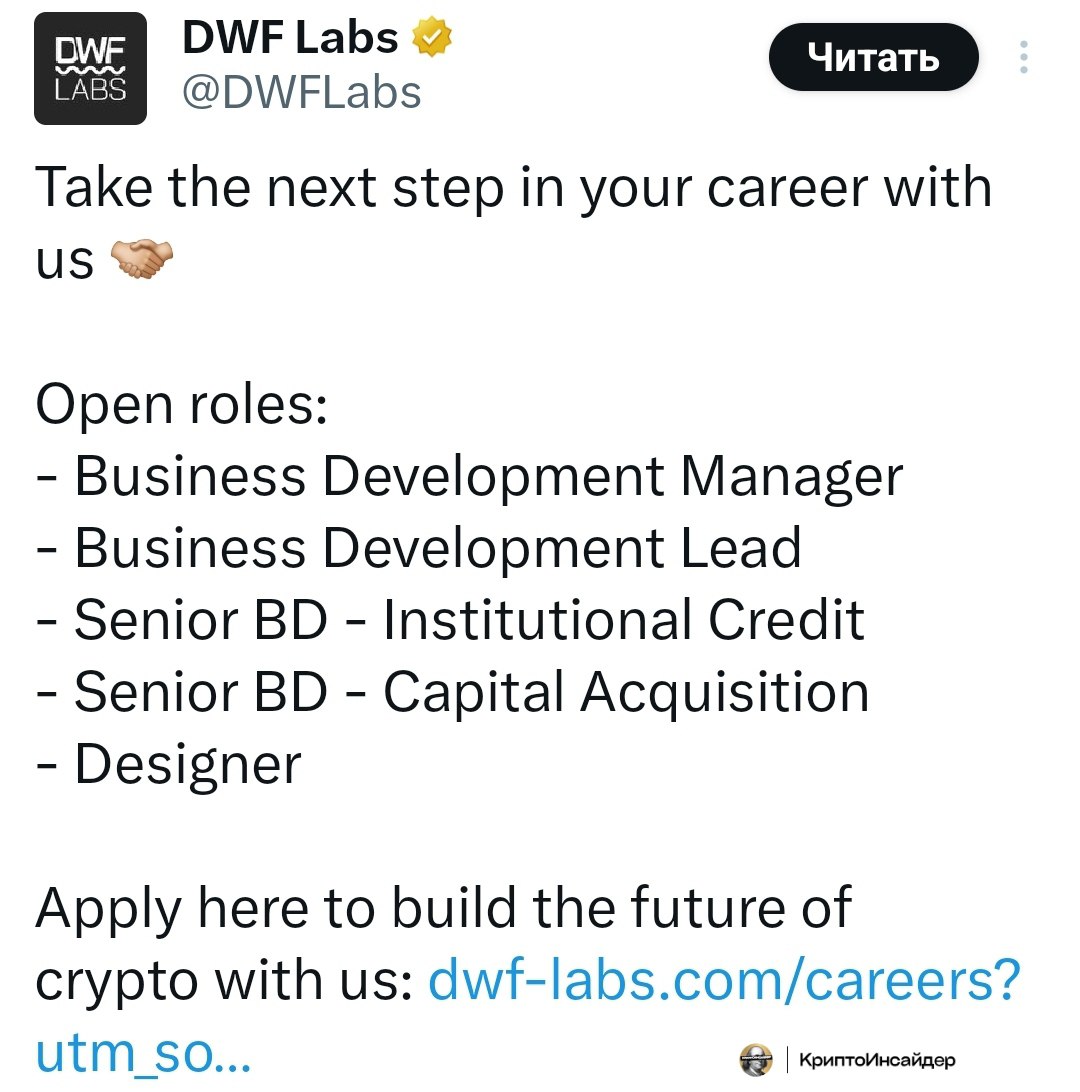Click the 'Open roles:' heading text
Image resolution: width=1080 pixels, height=1092 pixels.
click(181, 404)
